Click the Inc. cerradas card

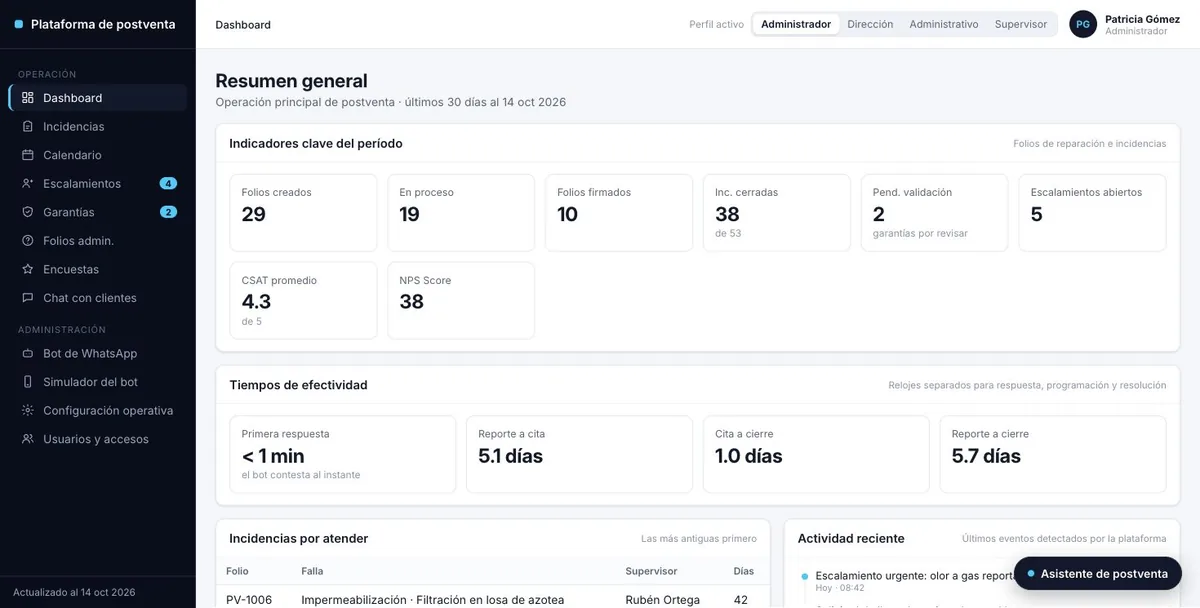[x=777, y=213]
